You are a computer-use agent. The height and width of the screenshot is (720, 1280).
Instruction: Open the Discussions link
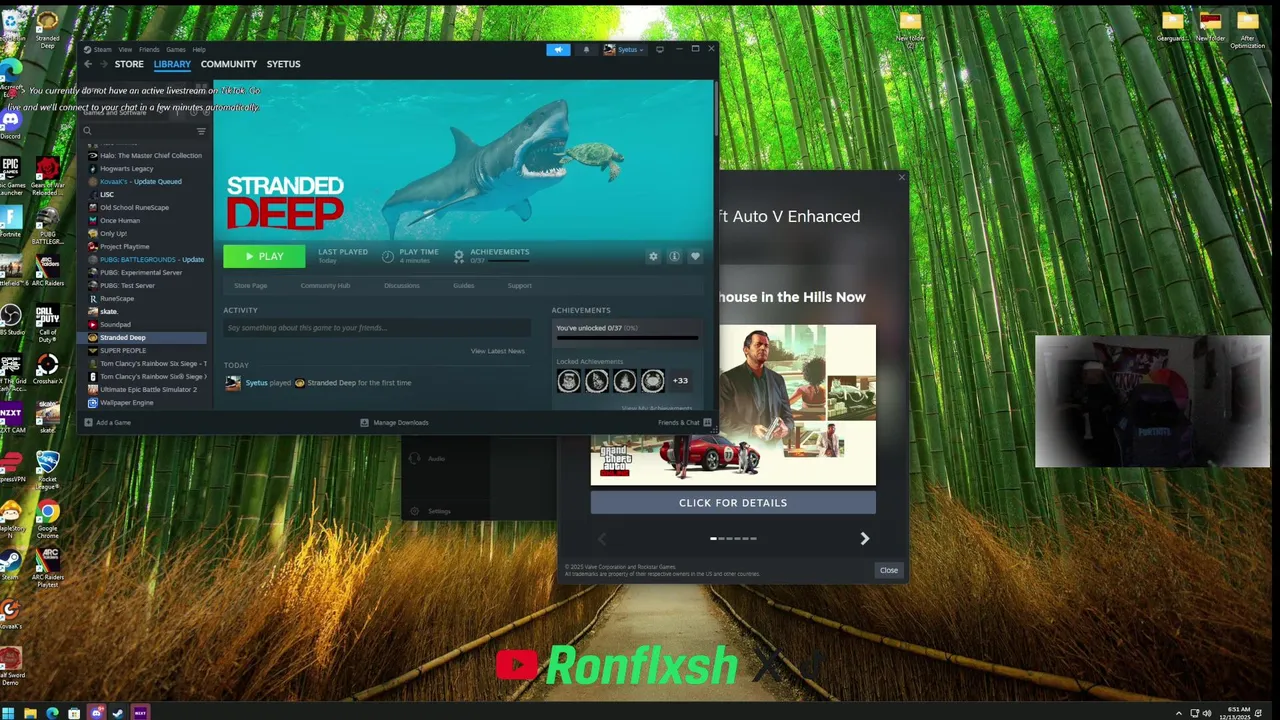click(x=402, y=286)
